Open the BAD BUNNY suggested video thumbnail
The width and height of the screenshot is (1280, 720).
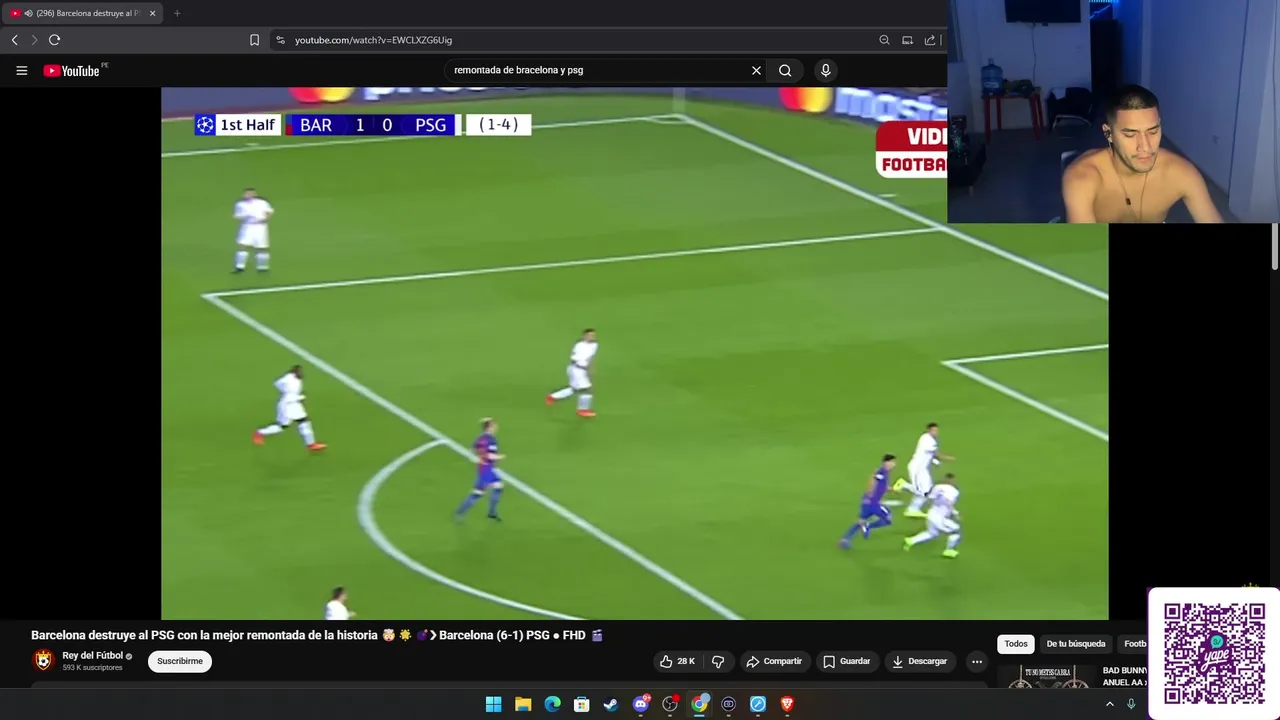[x=1048, y=677]
